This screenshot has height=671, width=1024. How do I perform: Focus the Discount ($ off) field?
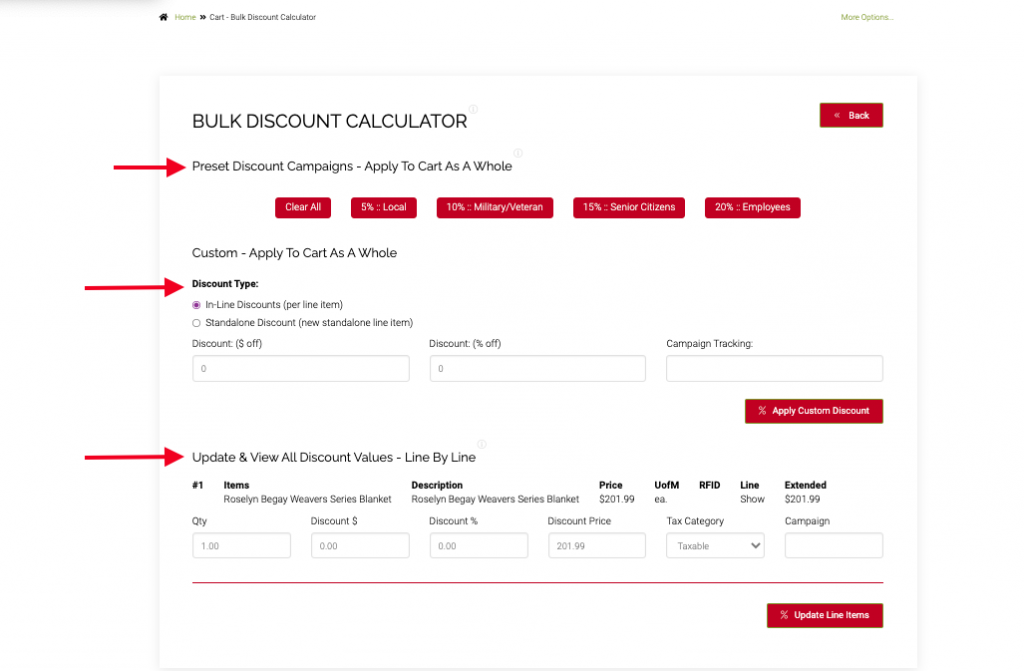(300, 368)
